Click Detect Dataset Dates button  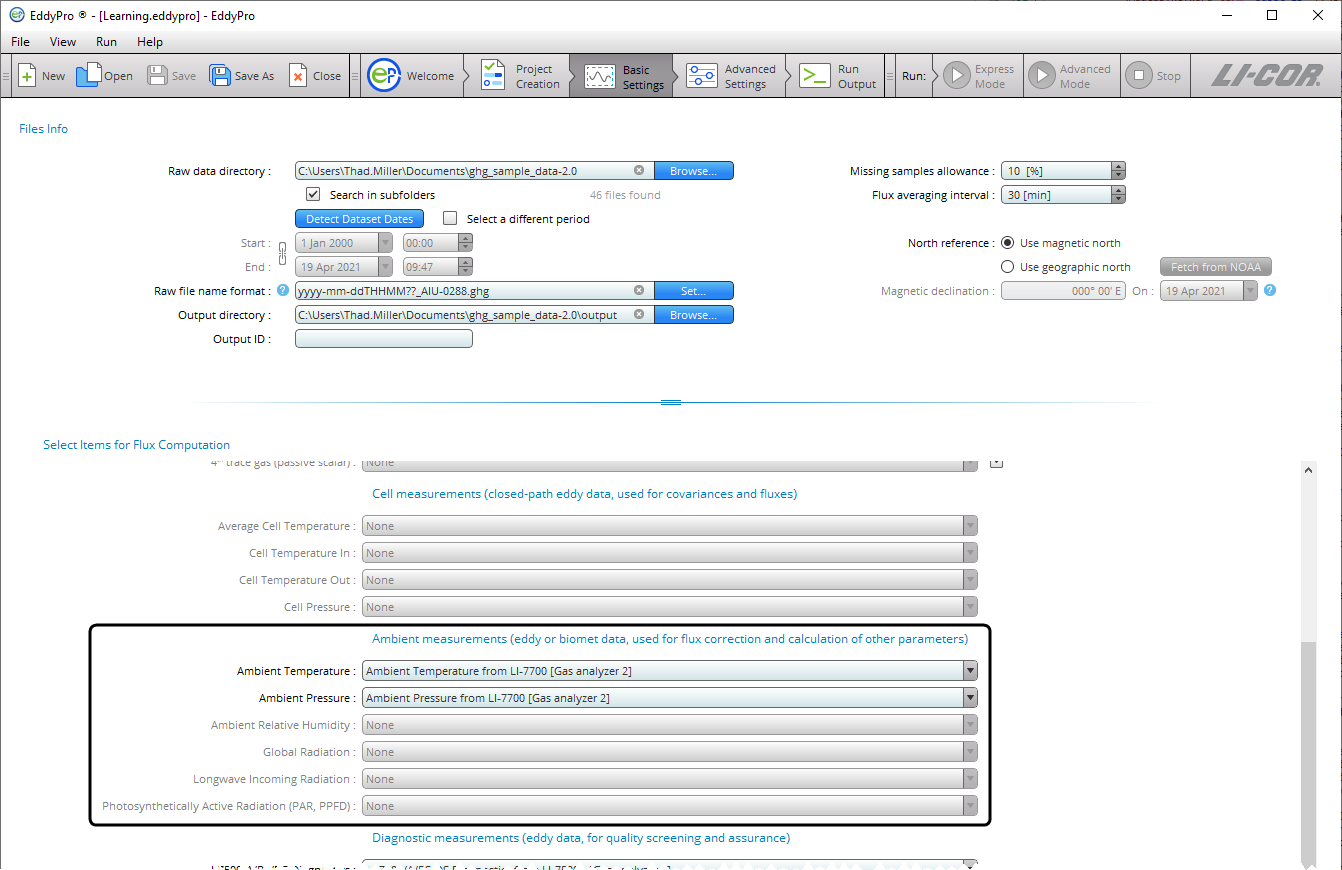click(359, 219)
